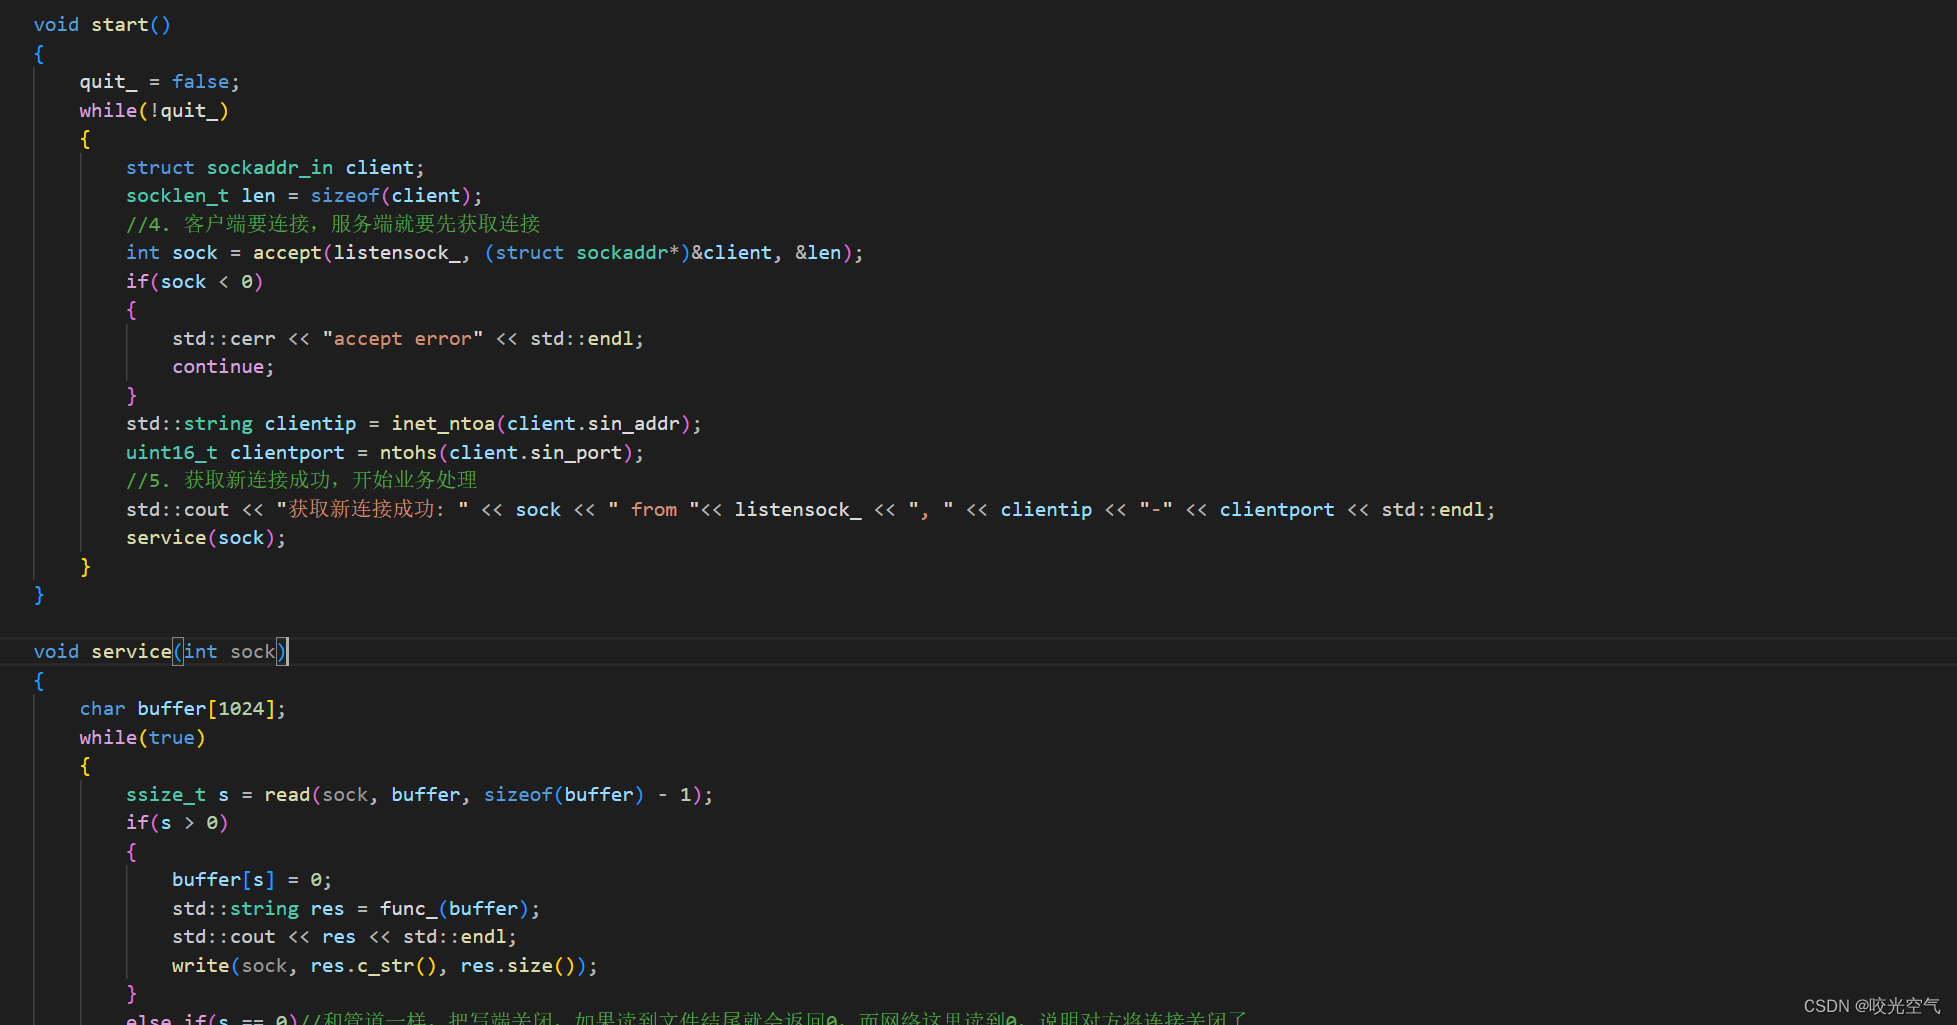
Task: Click the 'write(sock, res.c_str()' line
Action: click(385, 966)
